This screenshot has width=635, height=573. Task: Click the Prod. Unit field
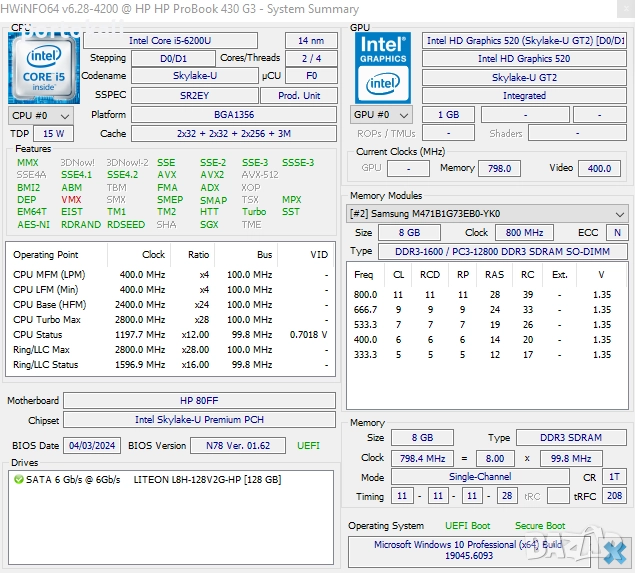pyautogui.click(x=299, y=95)
